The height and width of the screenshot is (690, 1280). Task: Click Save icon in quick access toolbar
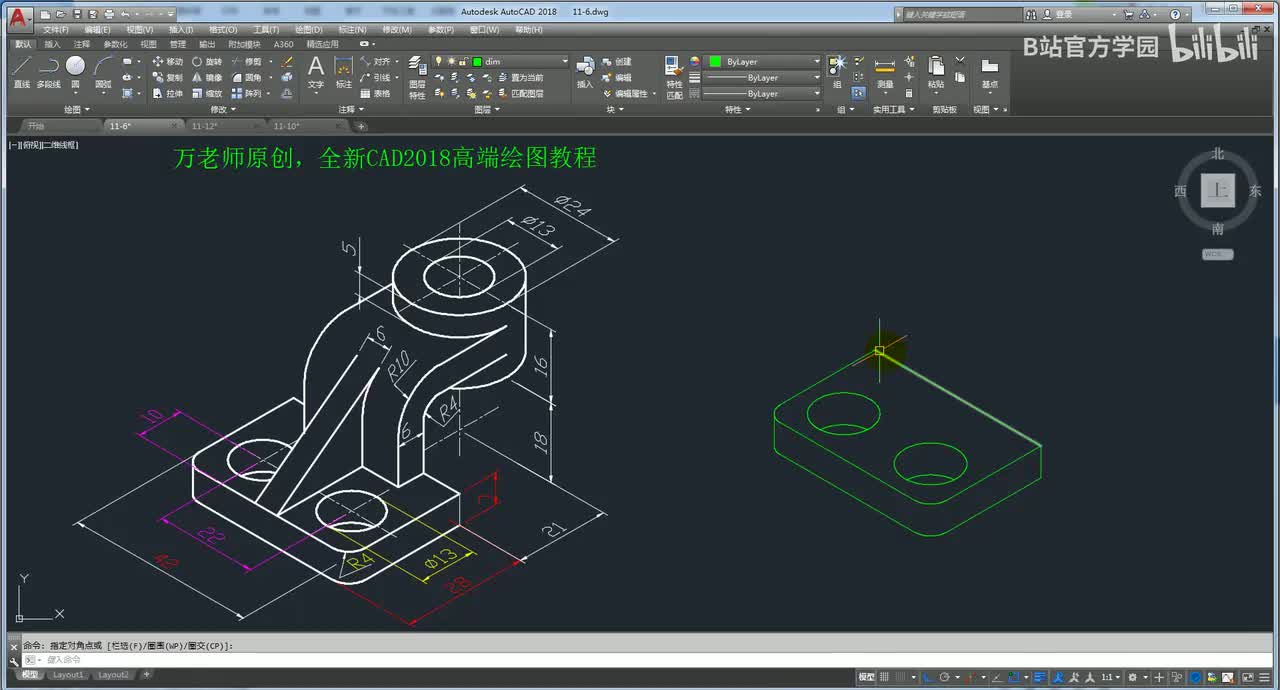click(77, 15)
